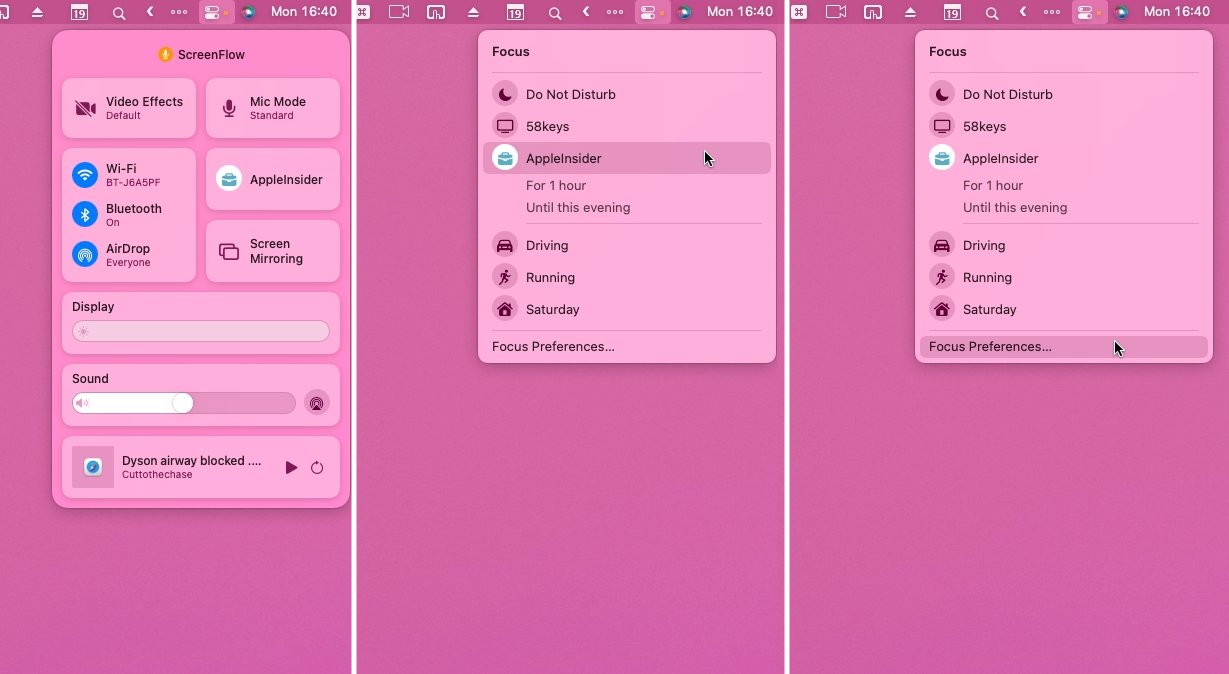Toggle the Bluetooth button
Screen dimensions: 1229x674
click(85, 214)
